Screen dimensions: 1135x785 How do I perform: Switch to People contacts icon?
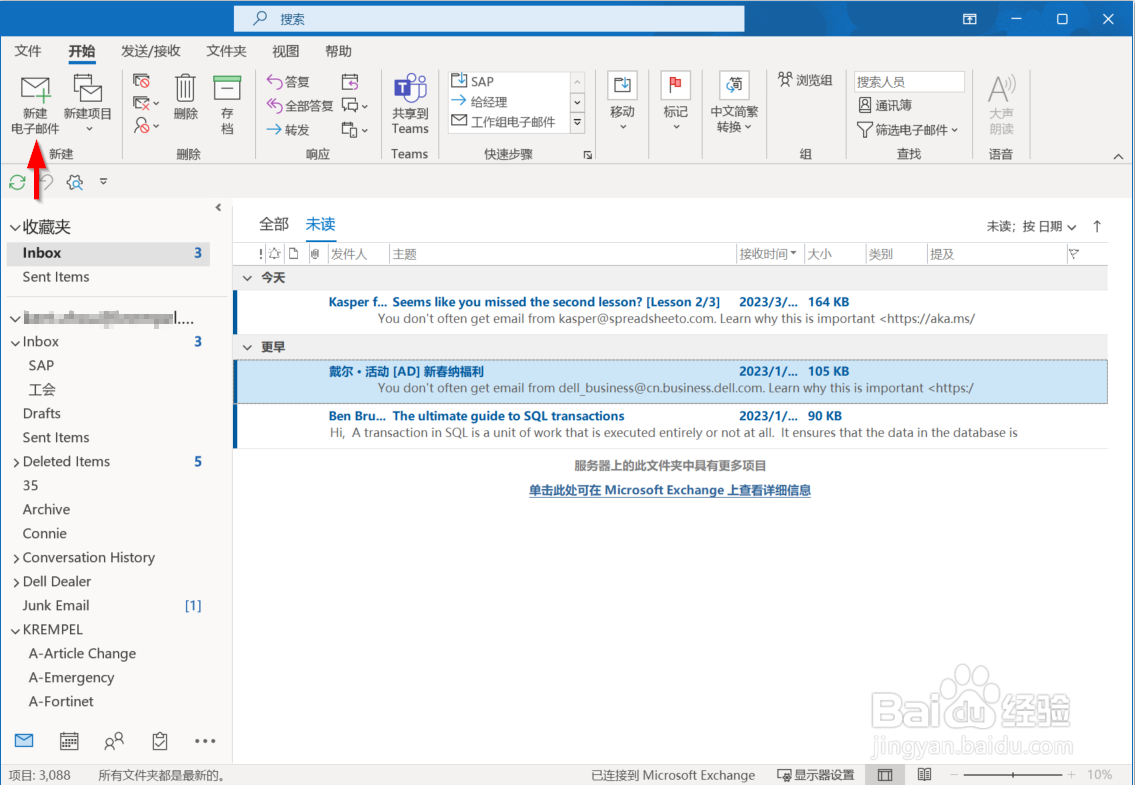(x=114, y=741)
